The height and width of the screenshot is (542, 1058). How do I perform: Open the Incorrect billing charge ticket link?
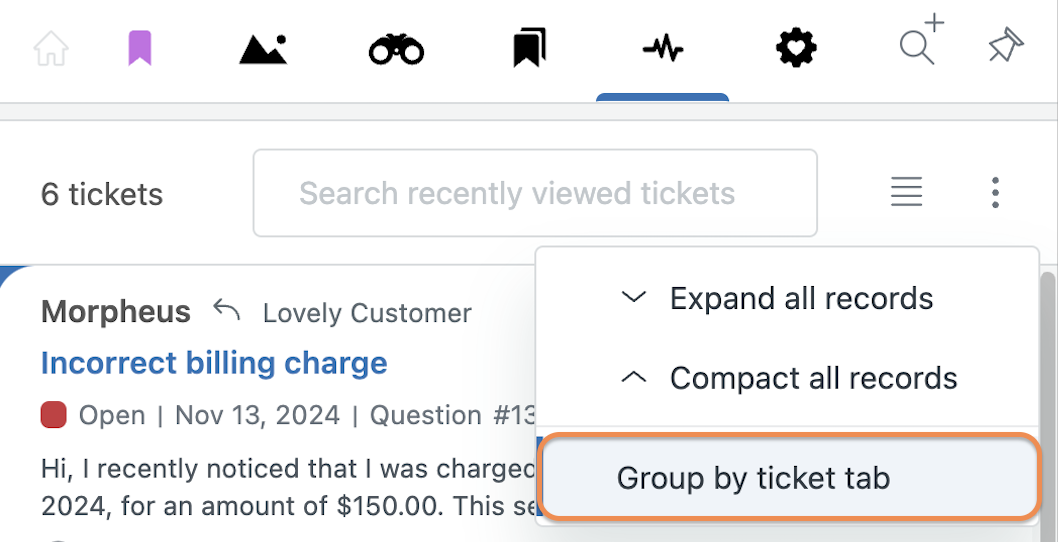[214, 363]
